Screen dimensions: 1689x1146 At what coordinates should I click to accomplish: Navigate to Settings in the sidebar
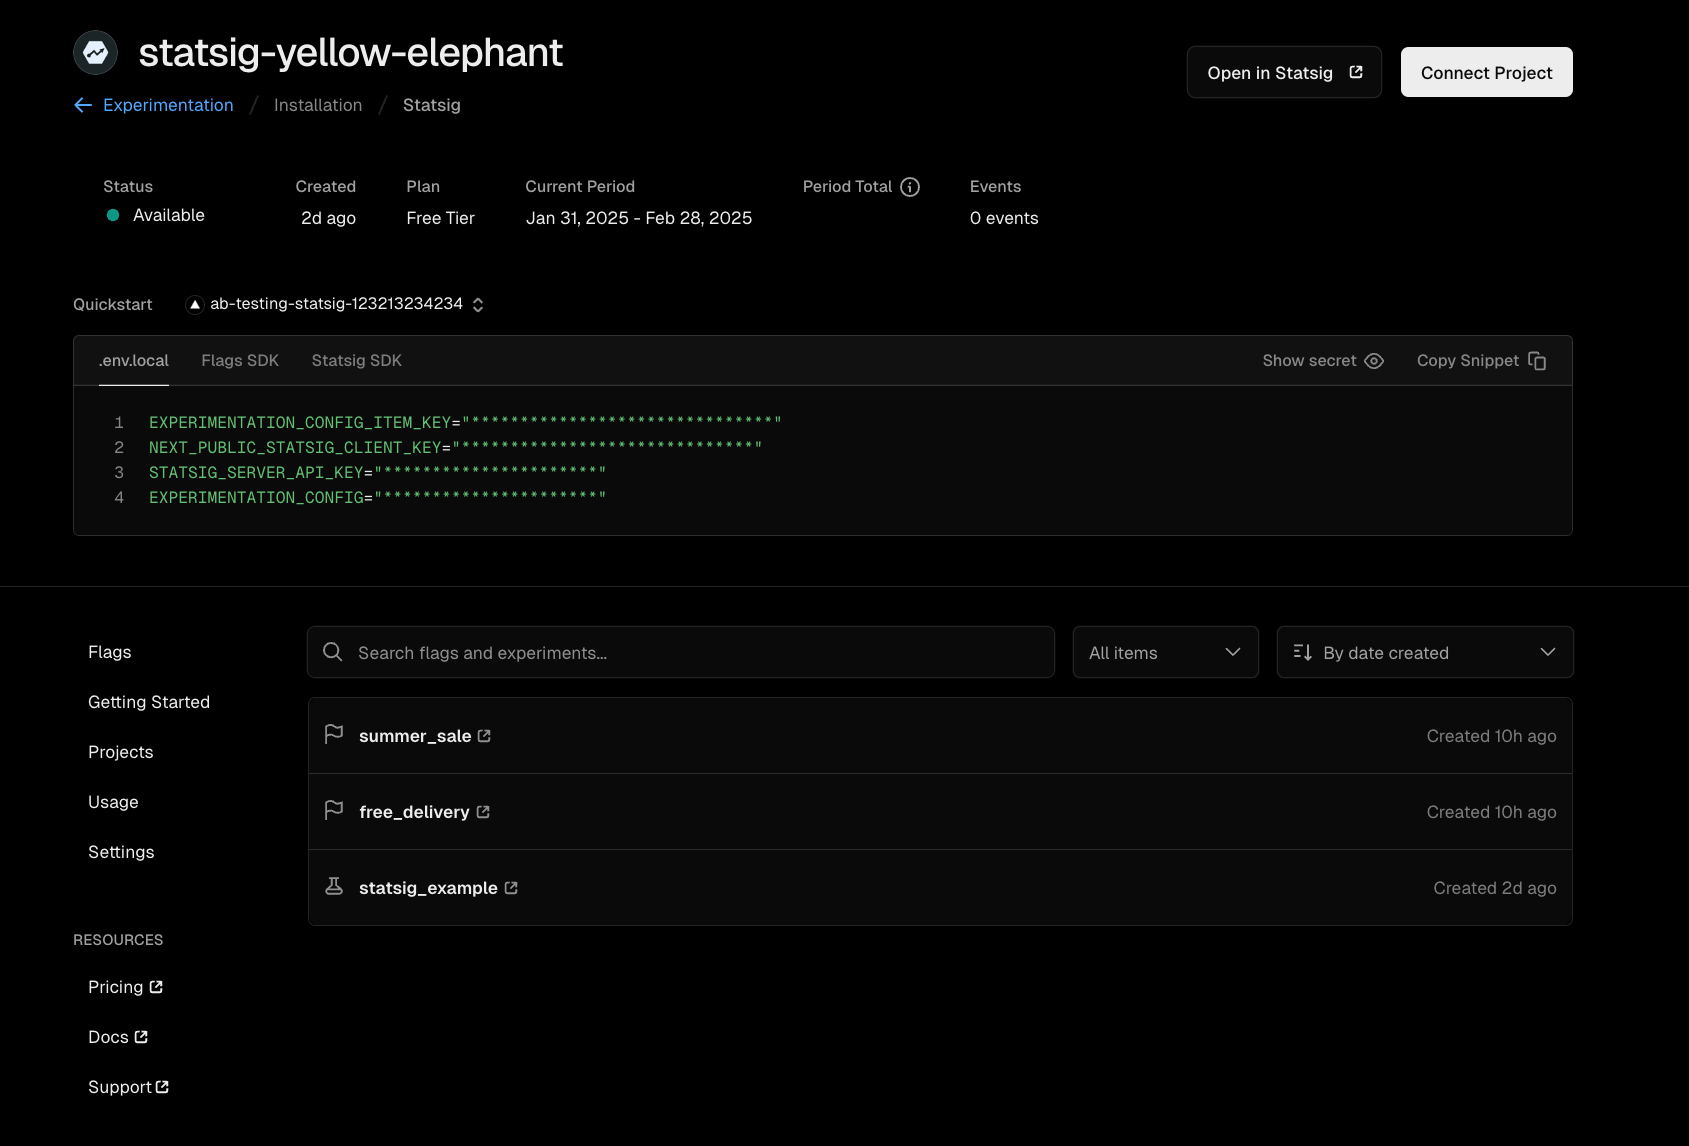click(120, 851)
